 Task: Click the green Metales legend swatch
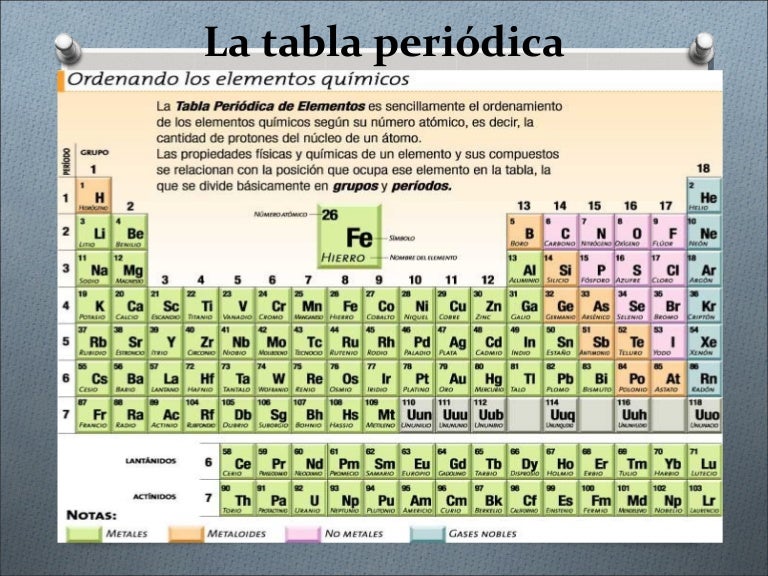coord(90,533)
